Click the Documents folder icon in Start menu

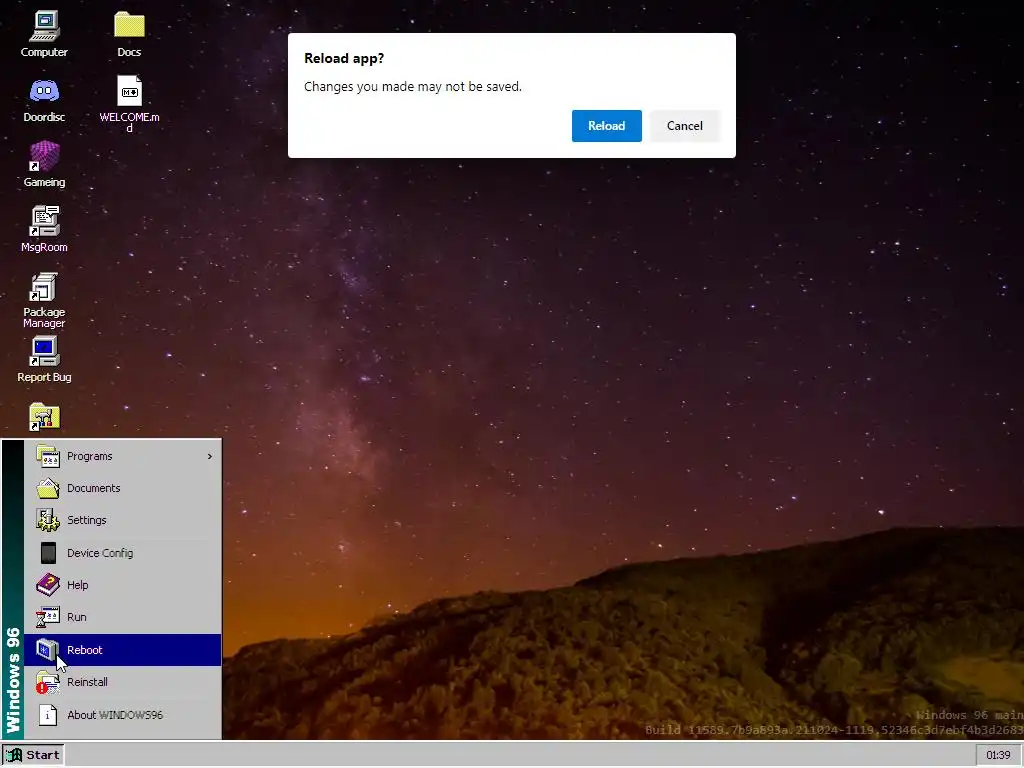48,488
